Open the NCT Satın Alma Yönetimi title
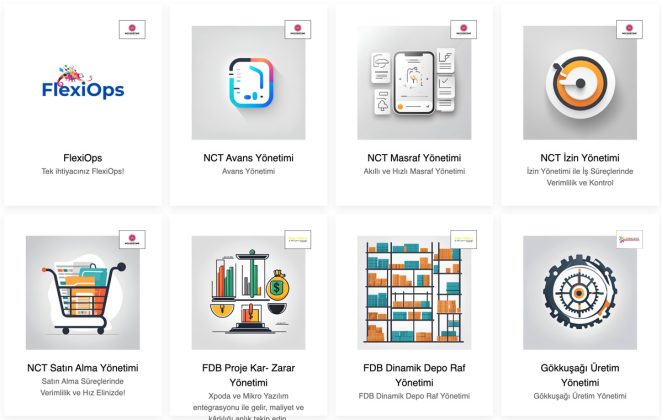662x420 pixels. point(83,368)
